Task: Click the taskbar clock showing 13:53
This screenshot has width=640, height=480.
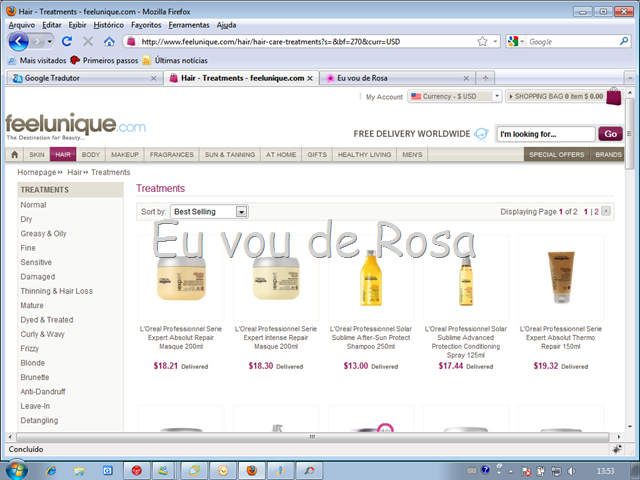Action: click(x=605, y=471)
